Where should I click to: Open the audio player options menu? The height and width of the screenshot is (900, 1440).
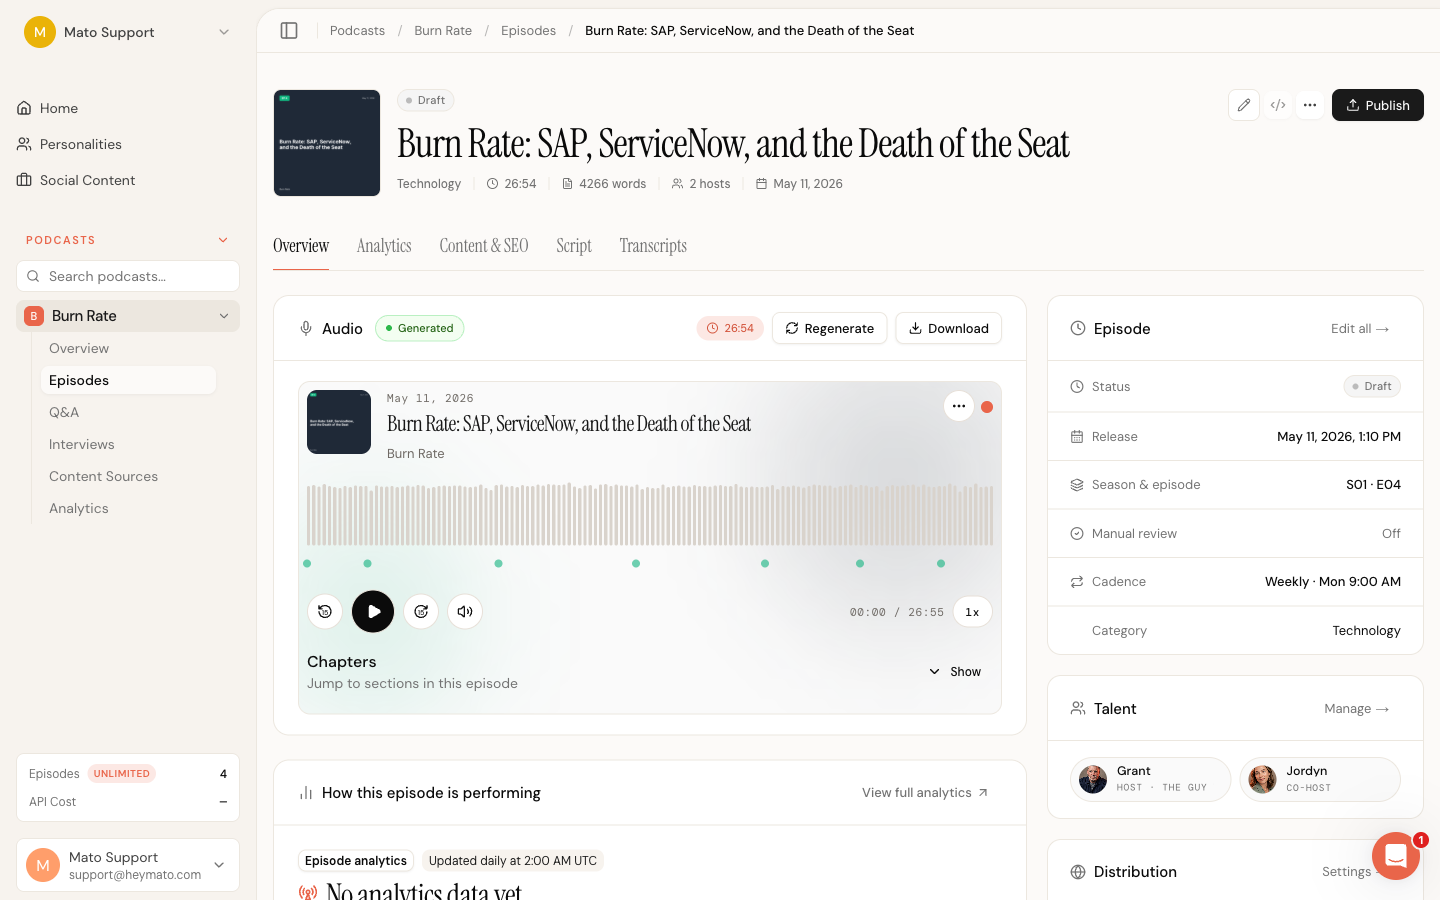point(959,406)
